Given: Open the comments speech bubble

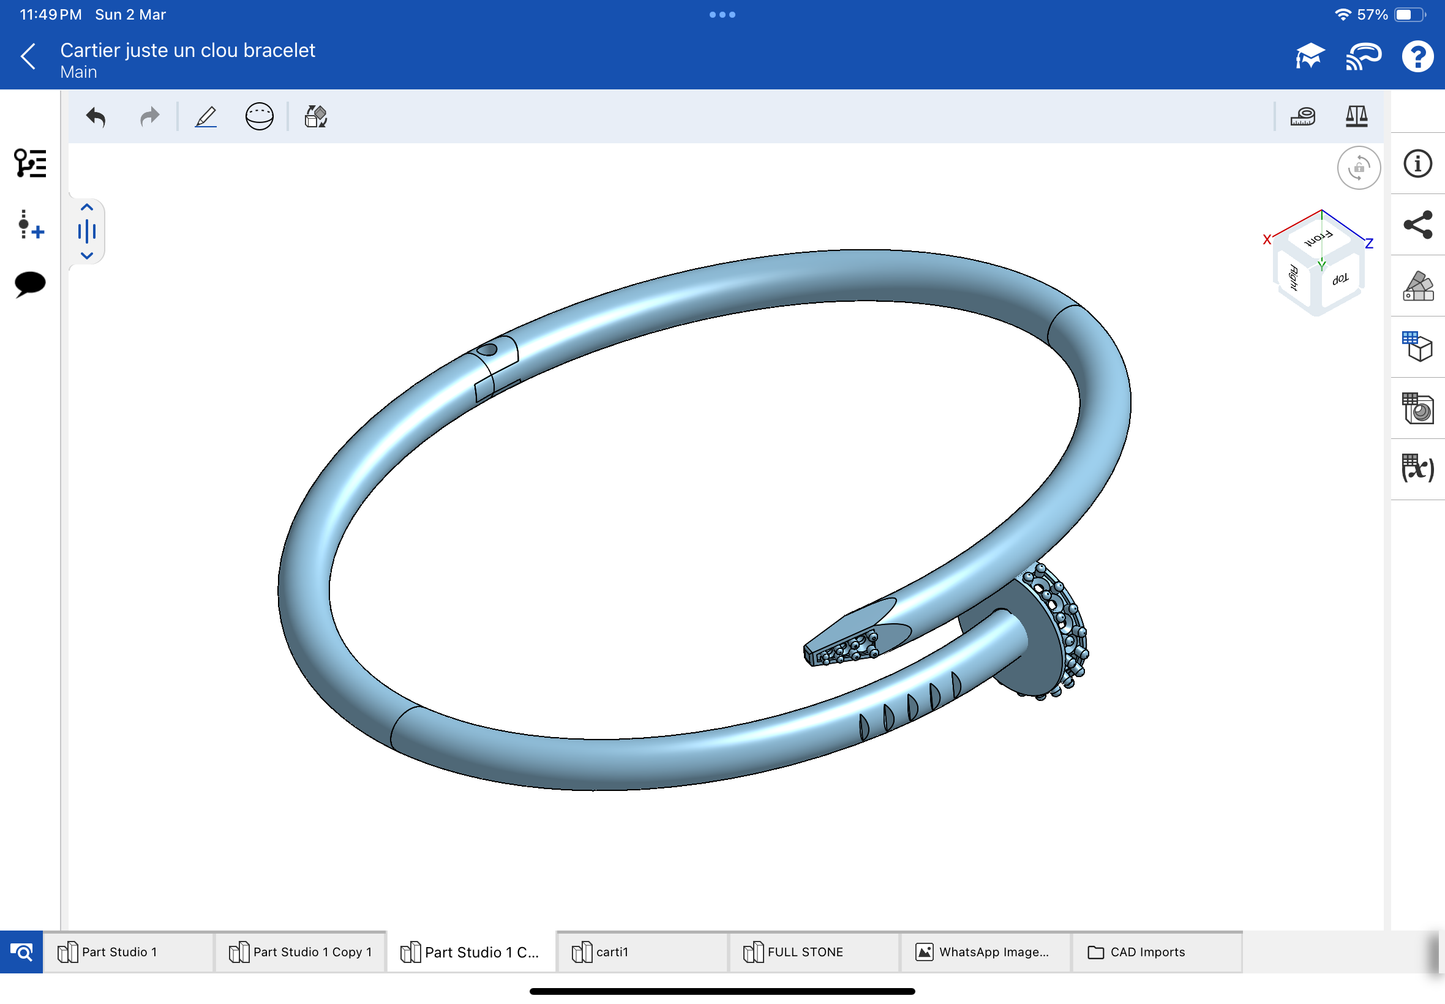Looking at the screenshot, I should (x=30, y=284).
